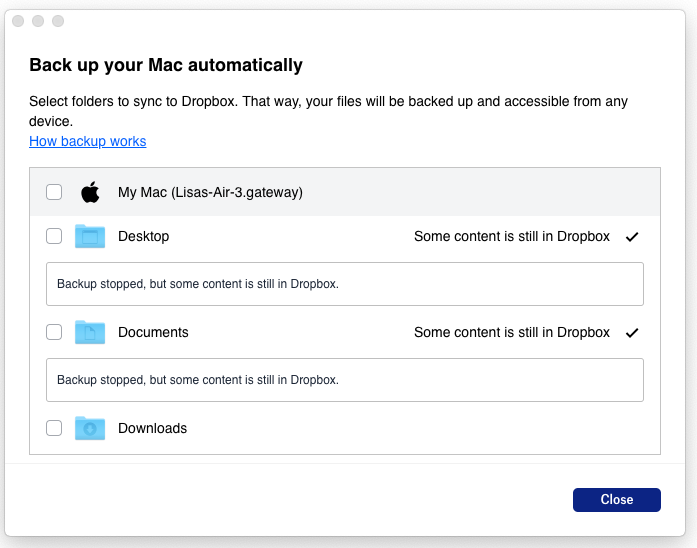697x548 pixels.
Task: Click the Desktop backup stopped message box
Action: 344,284
